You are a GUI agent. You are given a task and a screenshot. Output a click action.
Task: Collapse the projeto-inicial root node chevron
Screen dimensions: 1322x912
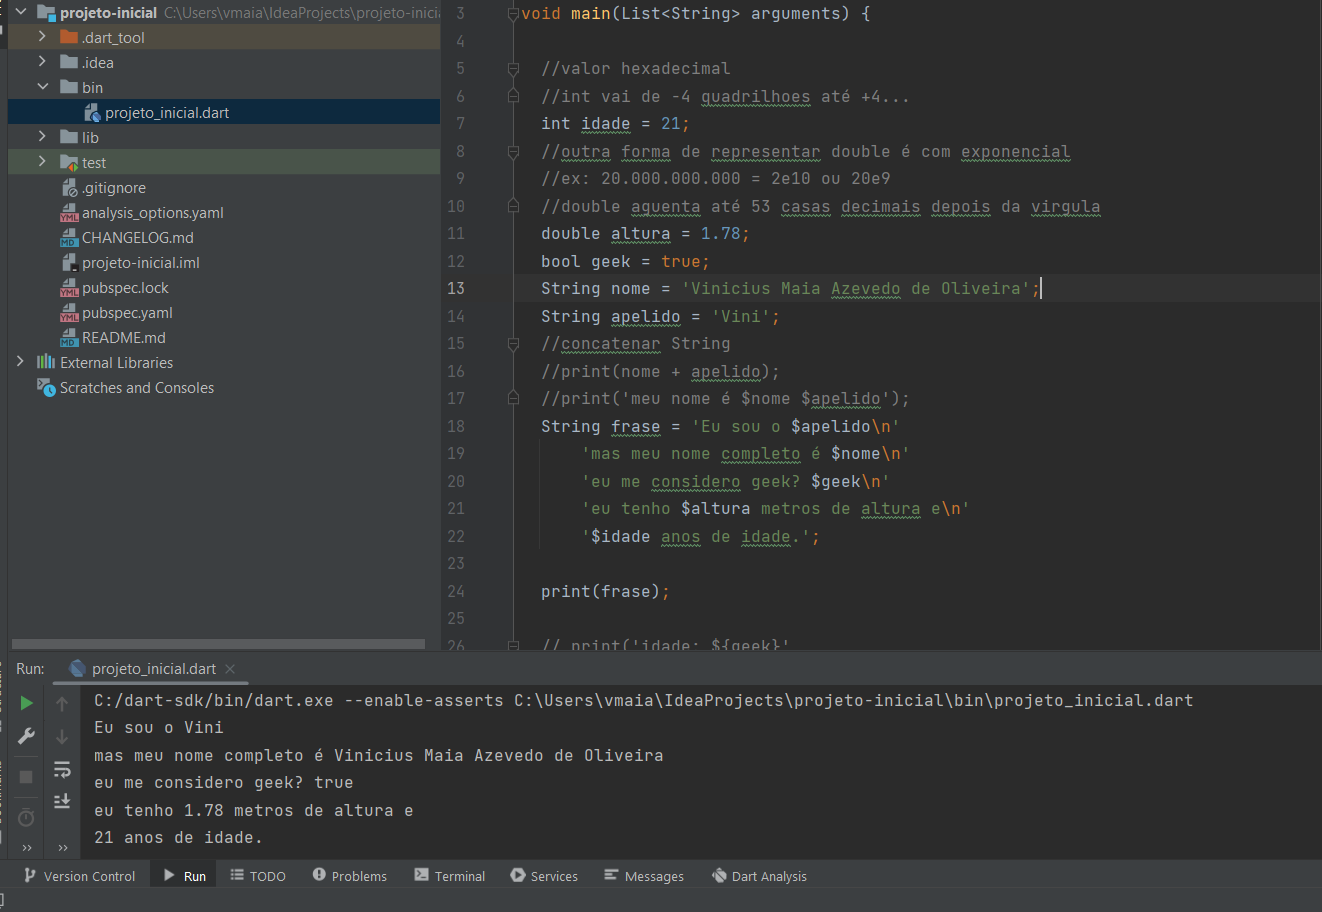tap(20, 12)
